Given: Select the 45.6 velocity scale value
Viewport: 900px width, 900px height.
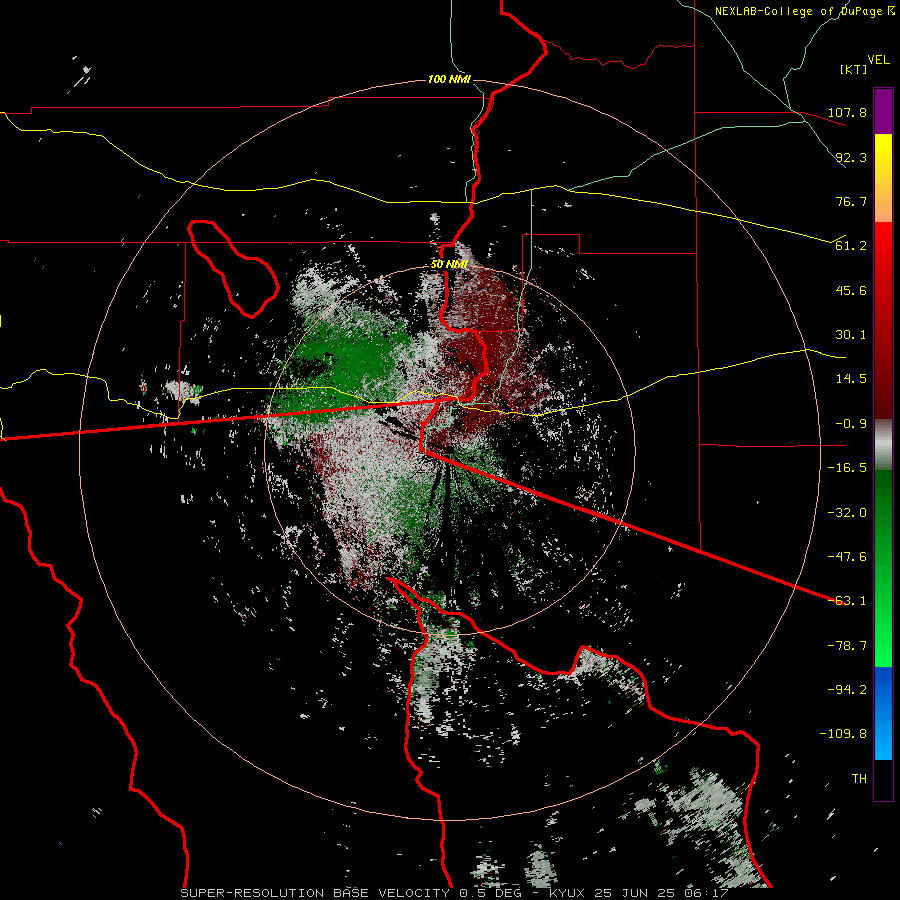Looking at the screenshot, I should click(x=851, y=290).
